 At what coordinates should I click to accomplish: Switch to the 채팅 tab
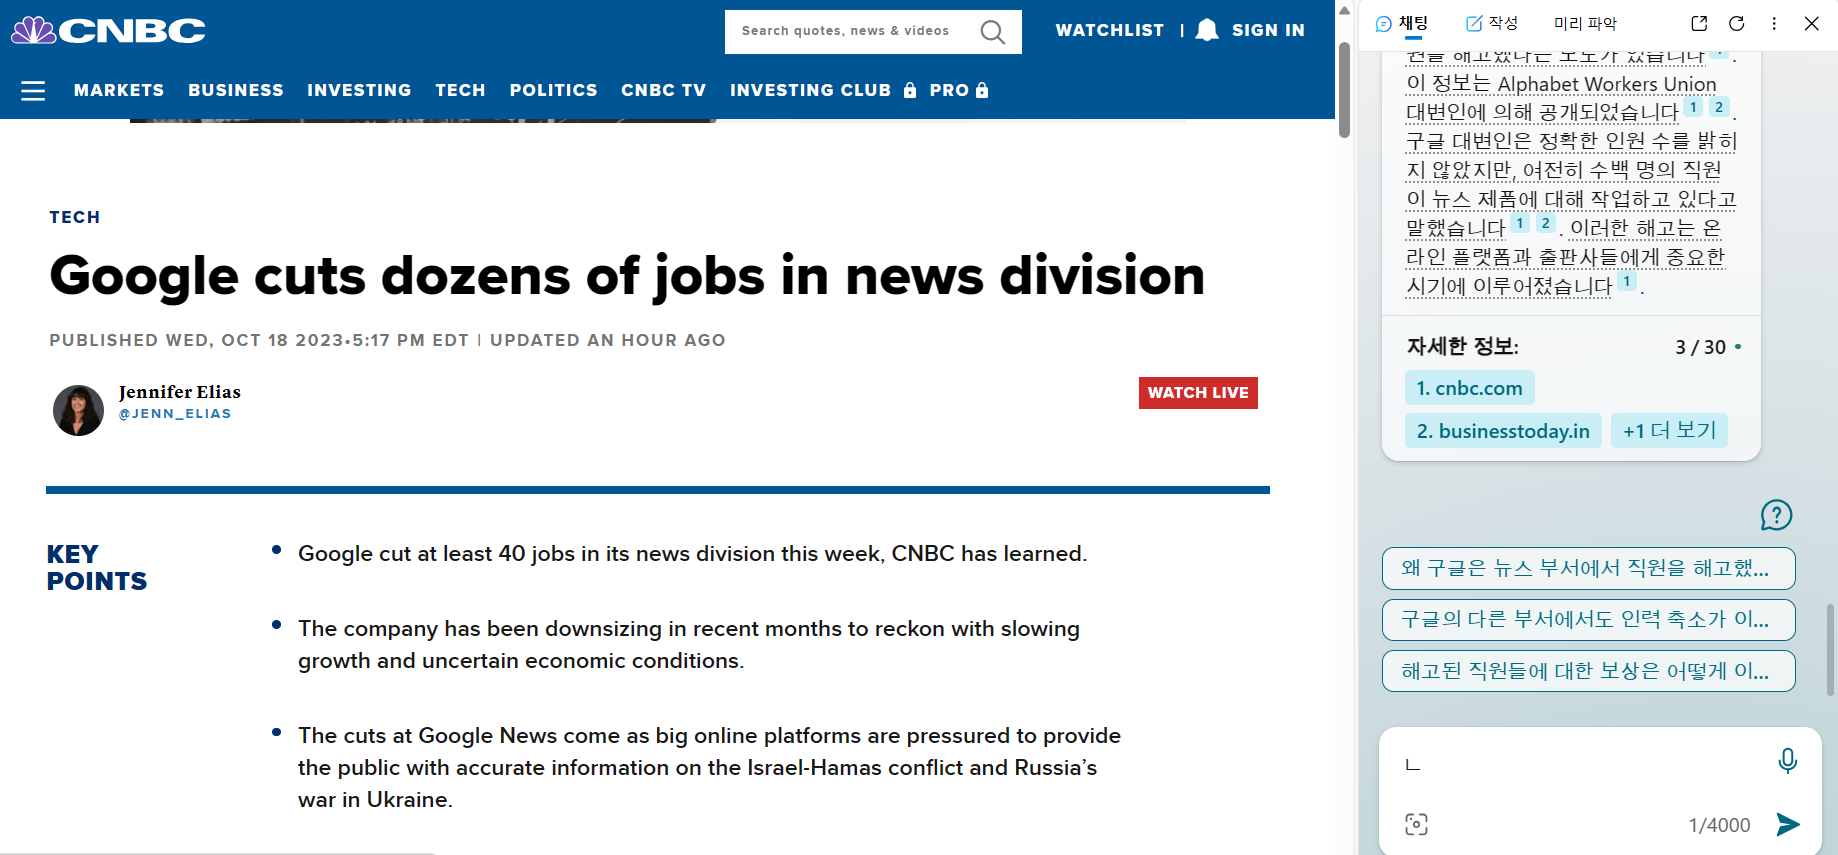(1402, 23)
